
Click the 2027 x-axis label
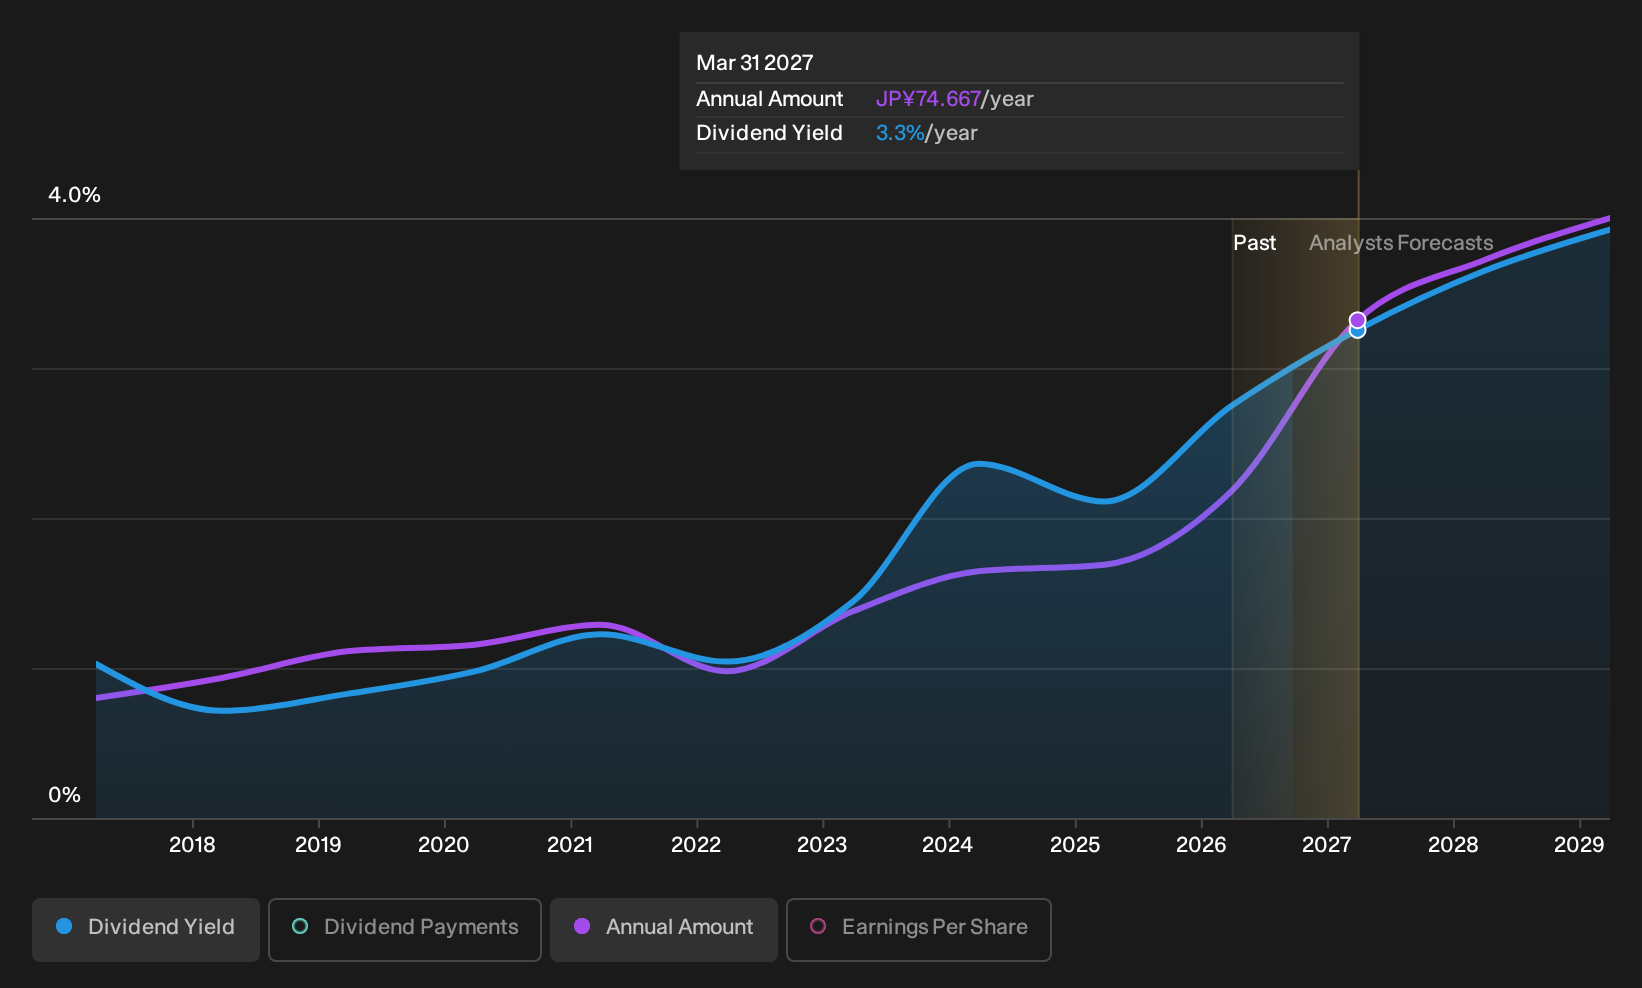[1326, 845]
